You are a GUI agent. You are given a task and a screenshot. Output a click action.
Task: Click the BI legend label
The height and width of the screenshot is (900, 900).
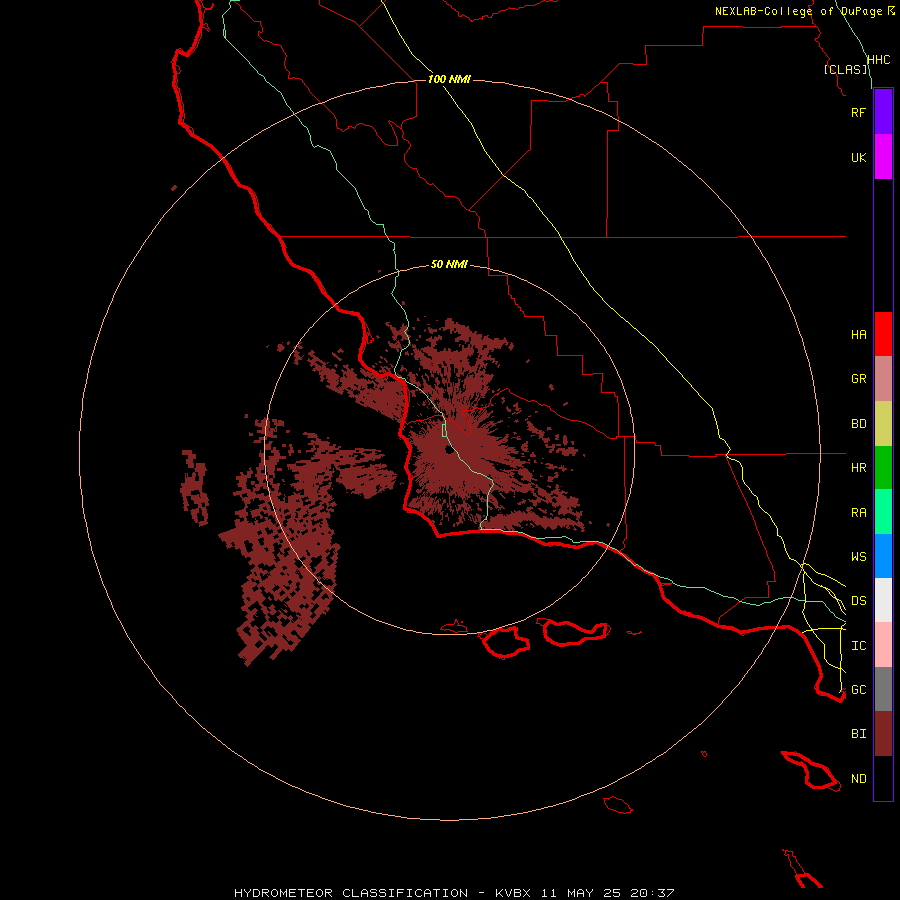pyautogui.click(x=858, y=734)
